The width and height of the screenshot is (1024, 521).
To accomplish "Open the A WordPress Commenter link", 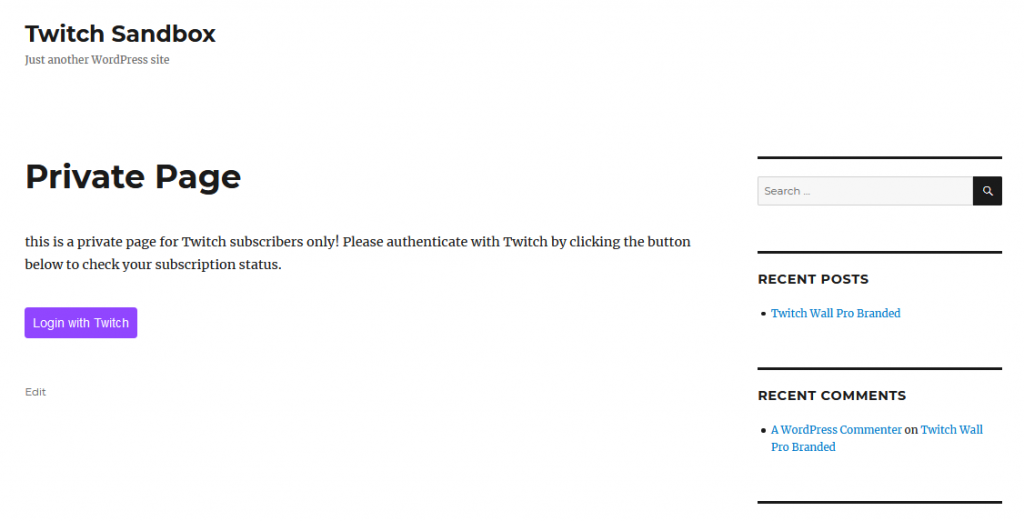I will click(x=836, y=430).
